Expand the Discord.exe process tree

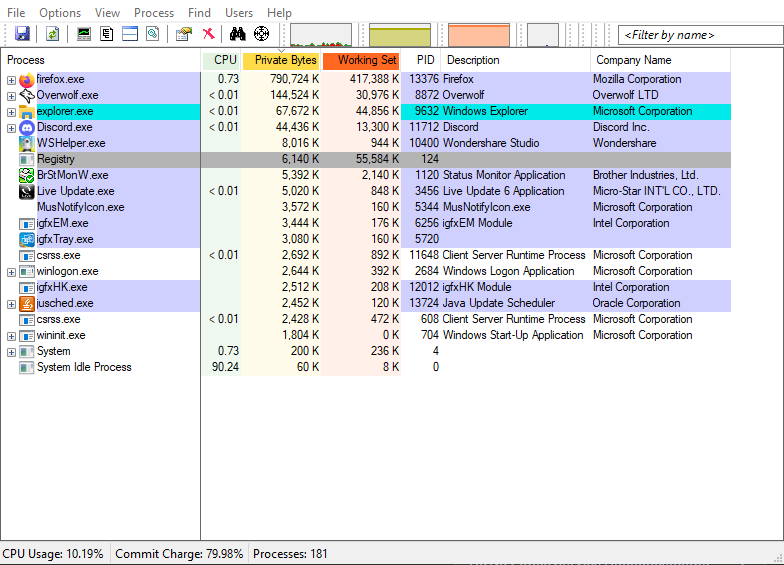11,128
